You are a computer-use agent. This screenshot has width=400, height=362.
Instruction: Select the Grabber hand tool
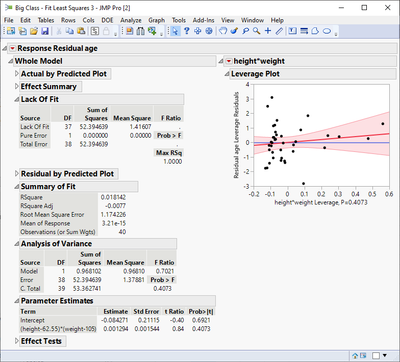[x=223, y=31]
